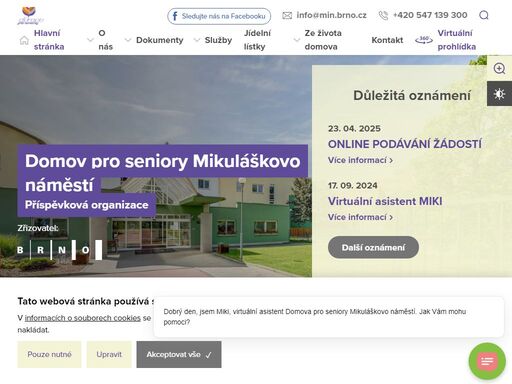Click the Brno city logo

pos(59,250)
